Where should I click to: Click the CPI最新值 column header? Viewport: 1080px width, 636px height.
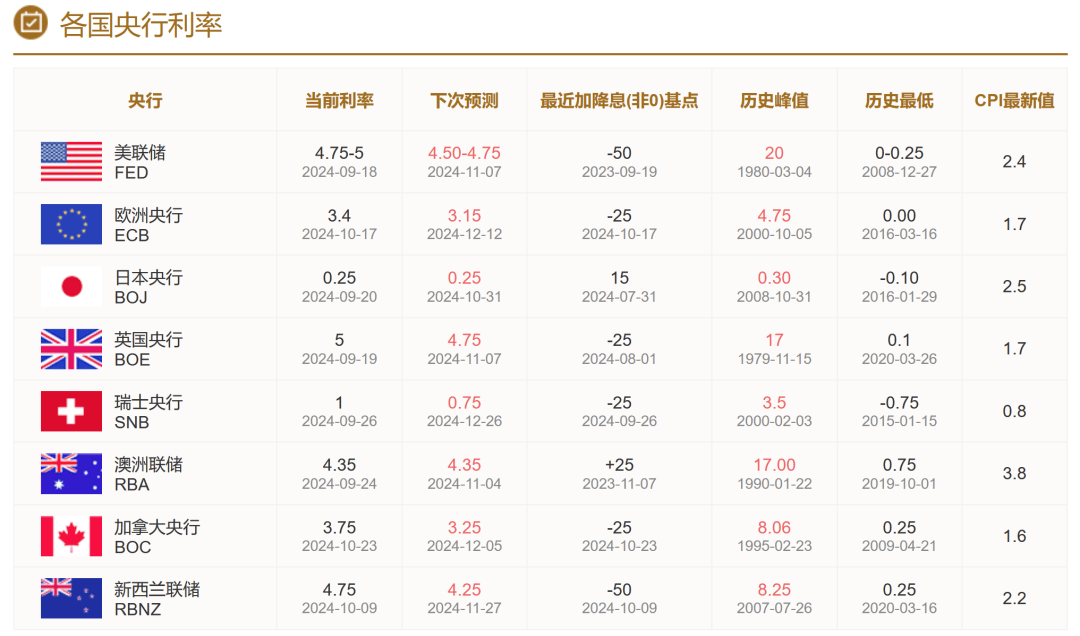[x=1014, y=100]
